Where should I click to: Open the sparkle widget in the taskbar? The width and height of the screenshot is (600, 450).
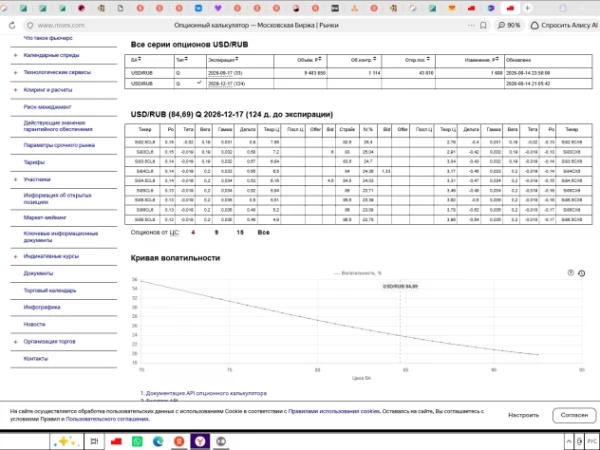[67, 441]
